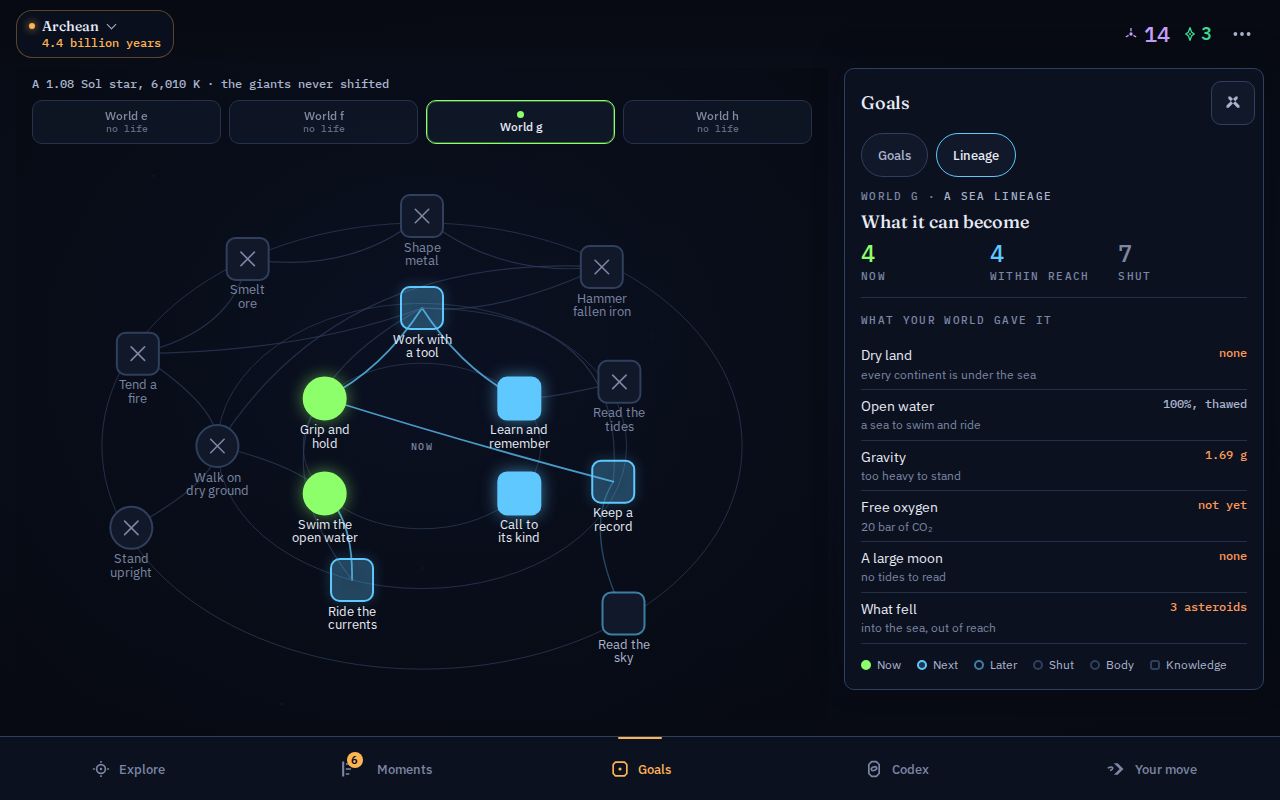The width and height of the screenshot is (1280, 800).
Task: Collapse the Goals panel
Action: click(1233, 102)
